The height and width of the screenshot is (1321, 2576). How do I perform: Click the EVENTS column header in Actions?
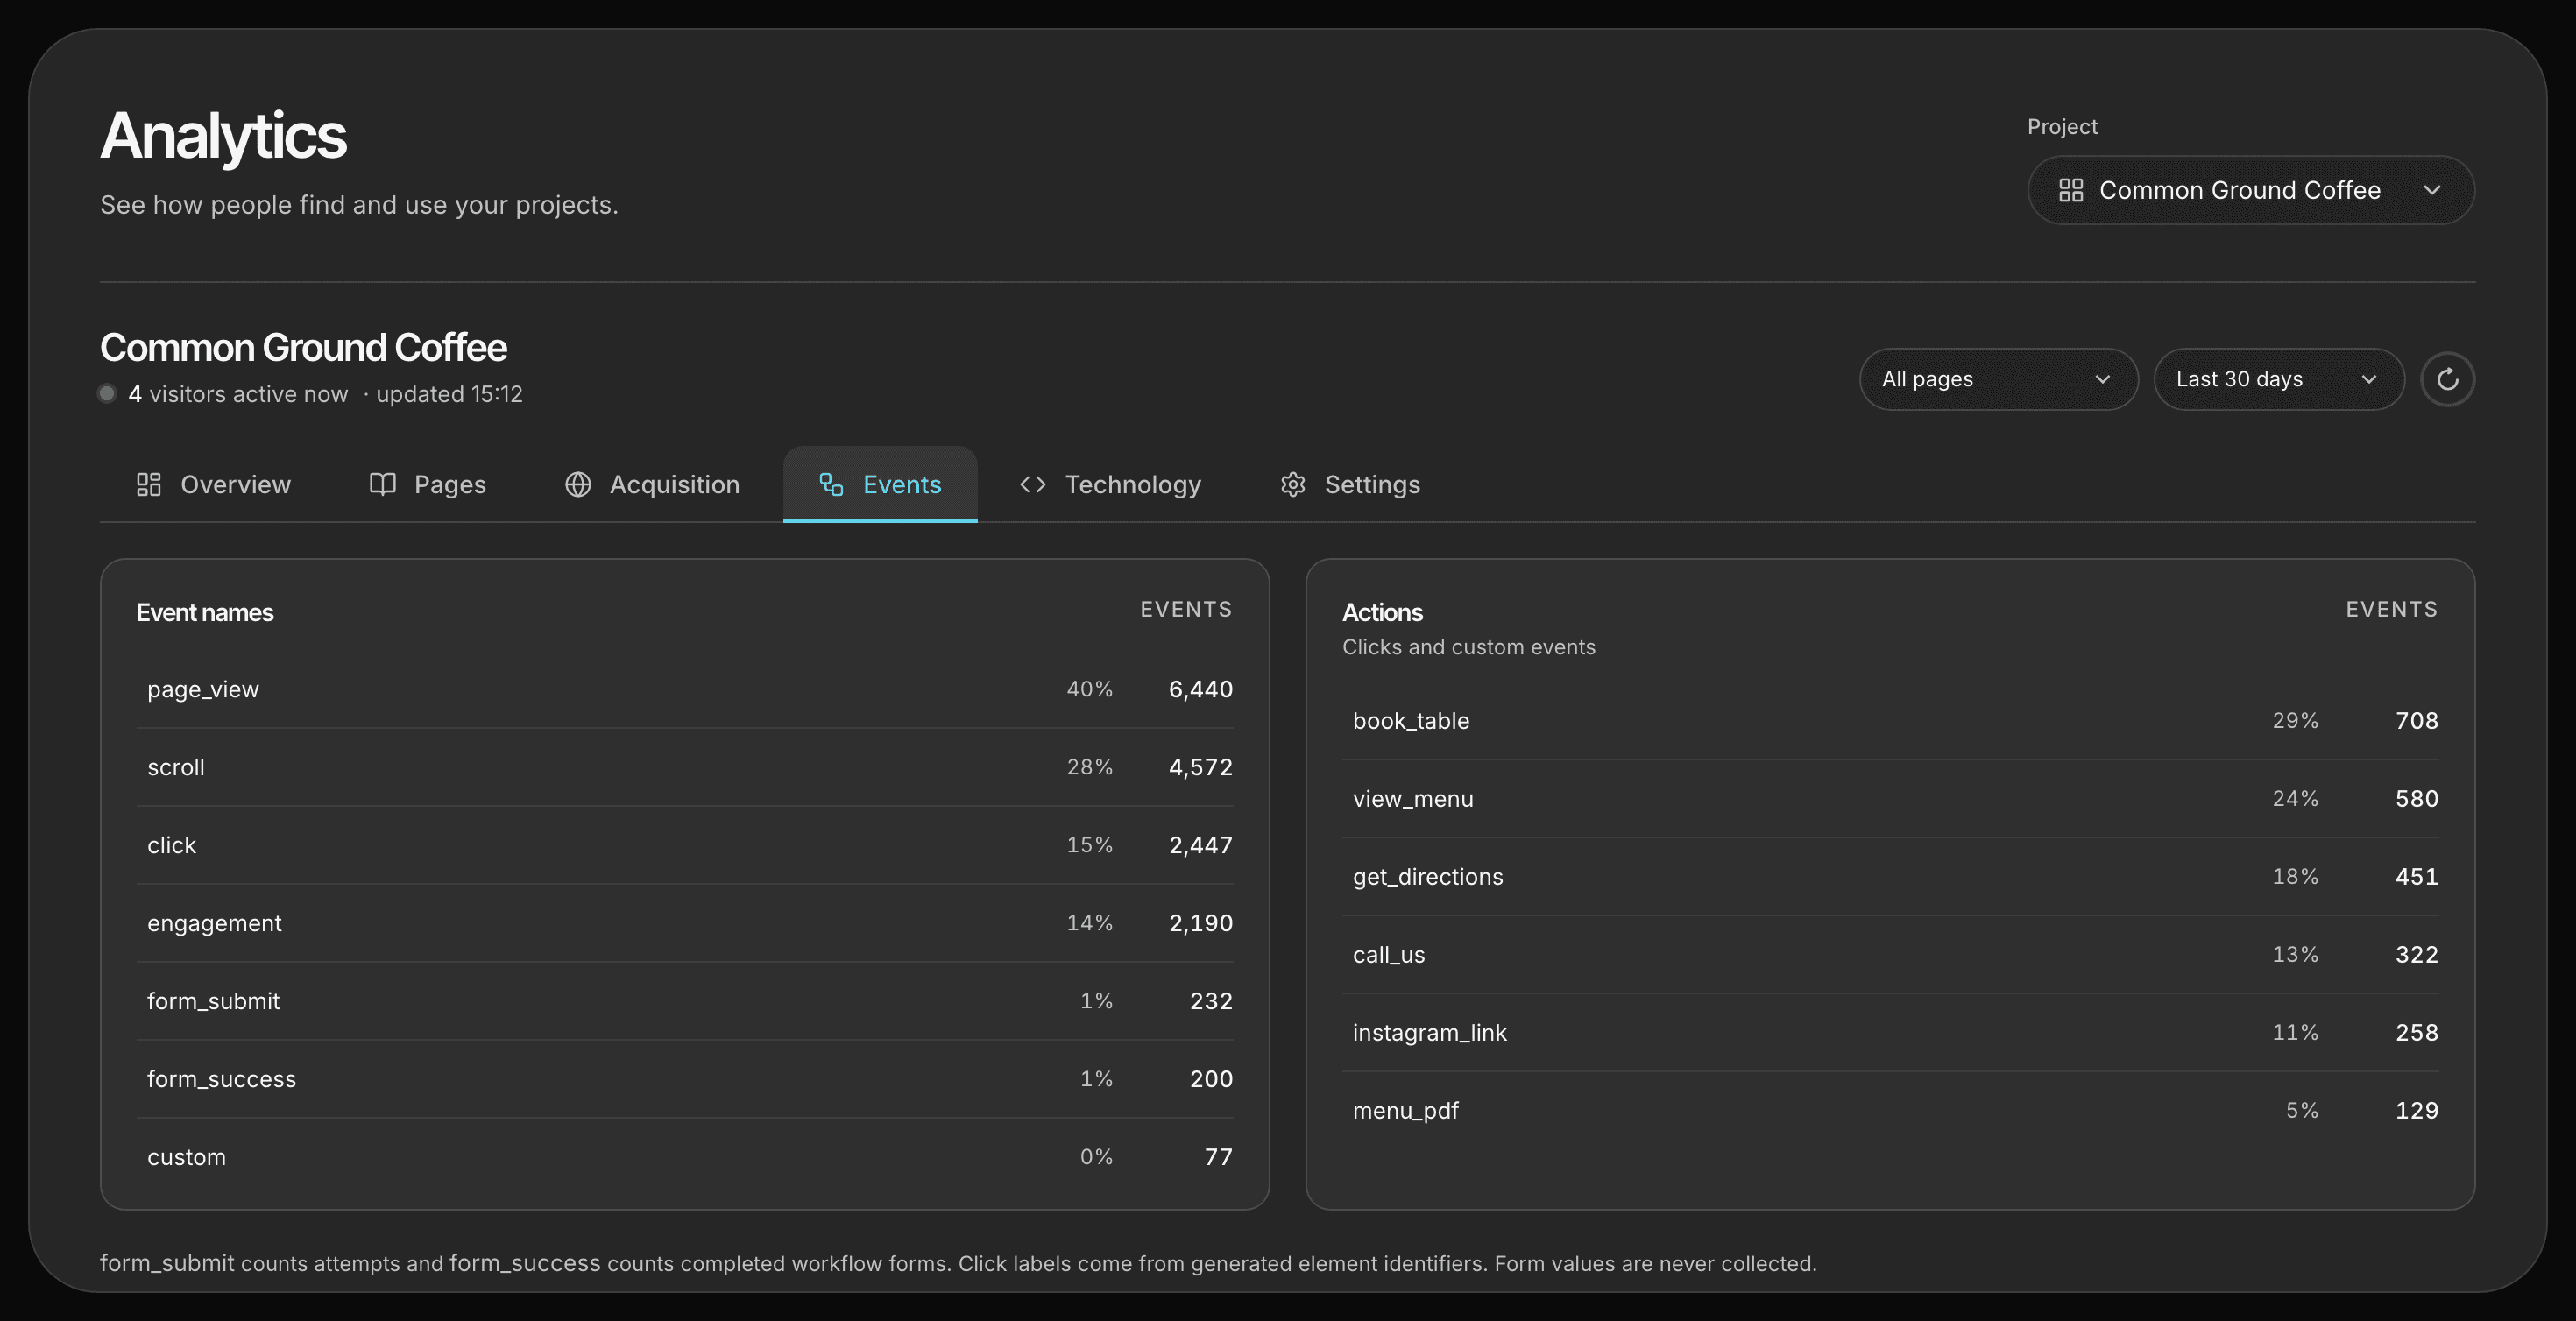point(2392,610)
